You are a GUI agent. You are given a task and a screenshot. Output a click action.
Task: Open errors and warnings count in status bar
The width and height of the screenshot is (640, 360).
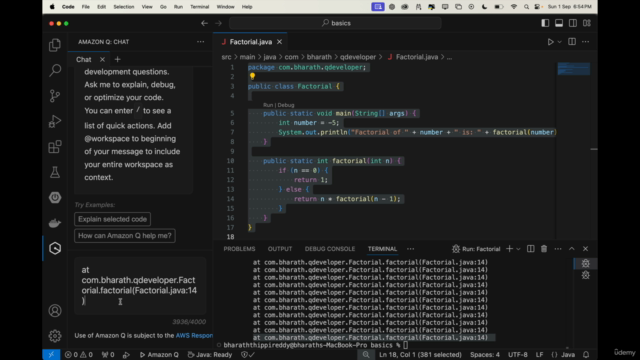[x=78, y=355]
